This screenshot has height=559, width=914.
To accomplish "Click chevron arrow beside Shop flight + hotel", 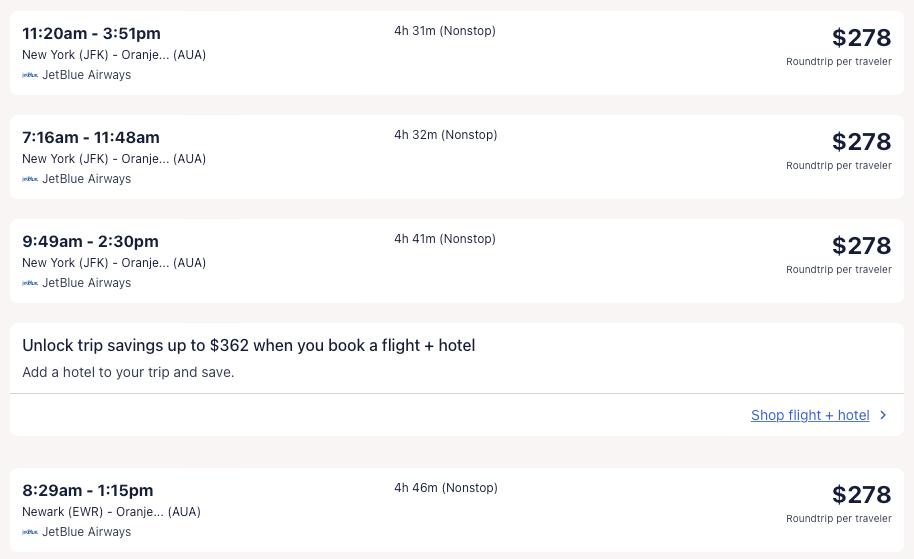I will tap(883, 415).
